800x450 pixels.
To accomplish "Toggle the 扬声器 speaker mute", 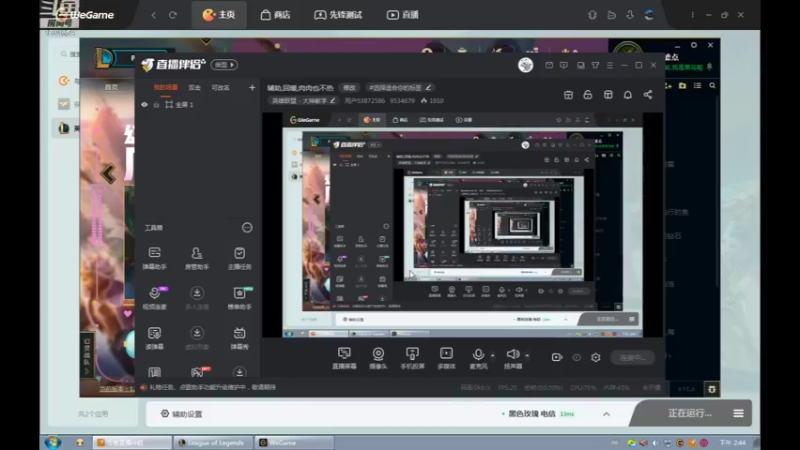I will (513, 358).
